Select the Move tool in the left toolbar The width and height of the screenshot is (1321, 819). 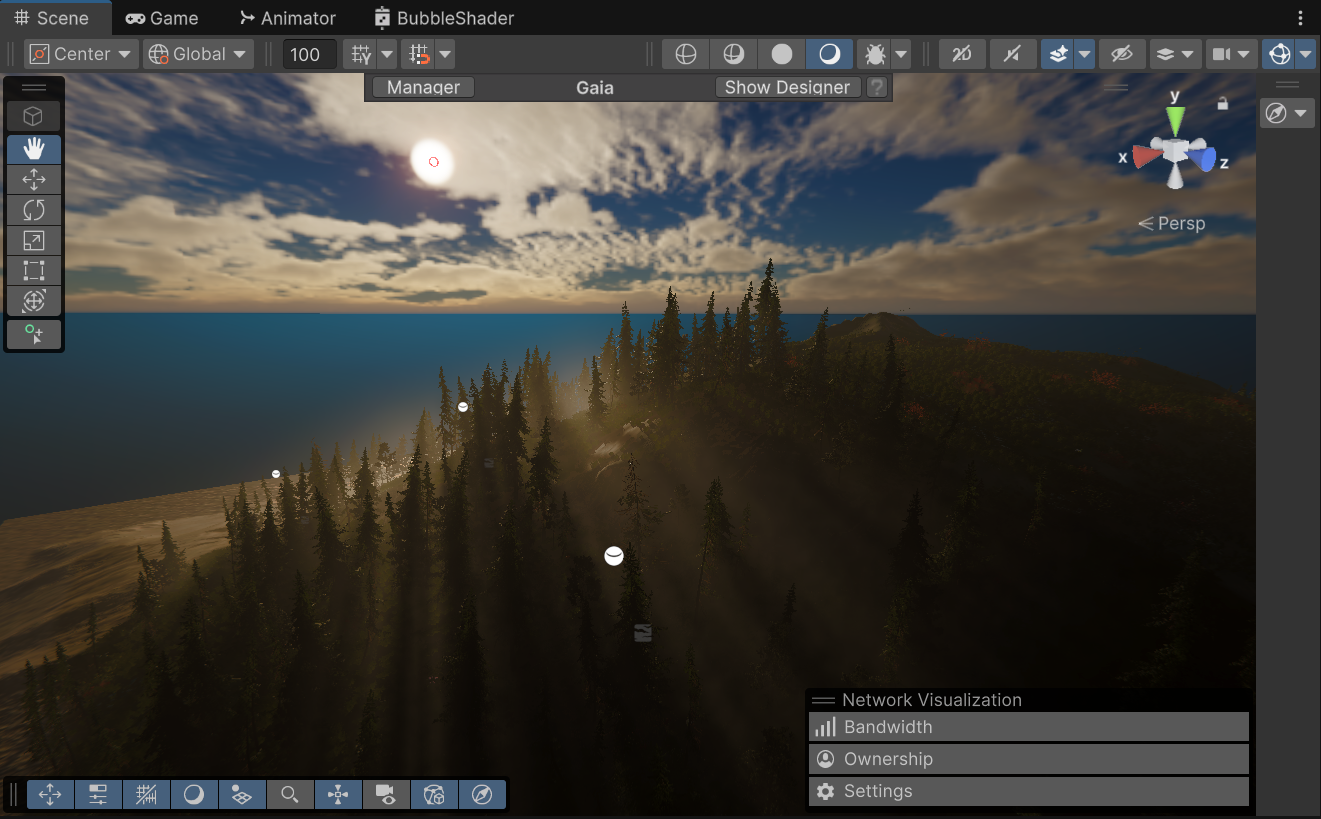33,179
